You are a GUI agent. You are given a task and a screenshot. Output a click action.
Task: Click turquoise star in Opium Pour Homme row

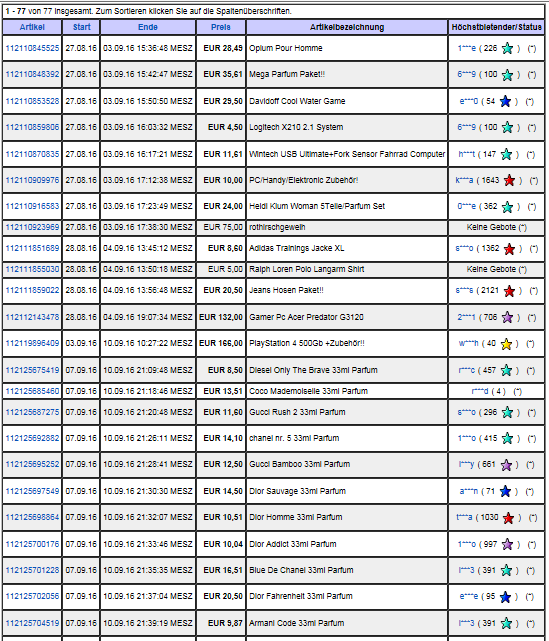click(x=507, y=48)
